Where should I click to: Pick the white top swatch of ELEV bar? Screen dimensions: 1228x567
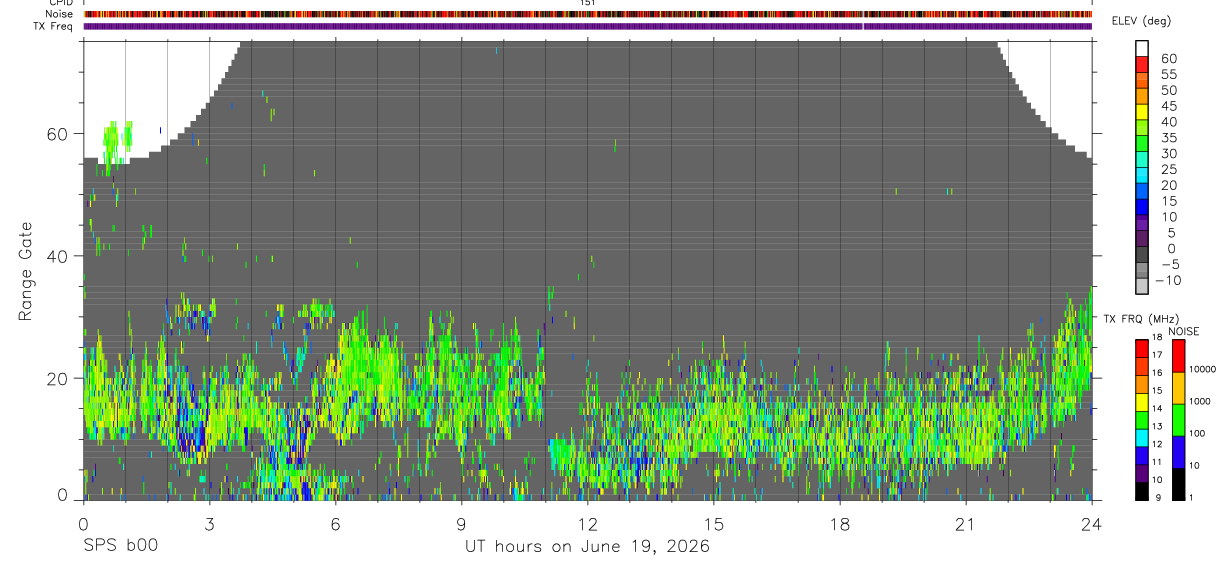pos(1141,48)
